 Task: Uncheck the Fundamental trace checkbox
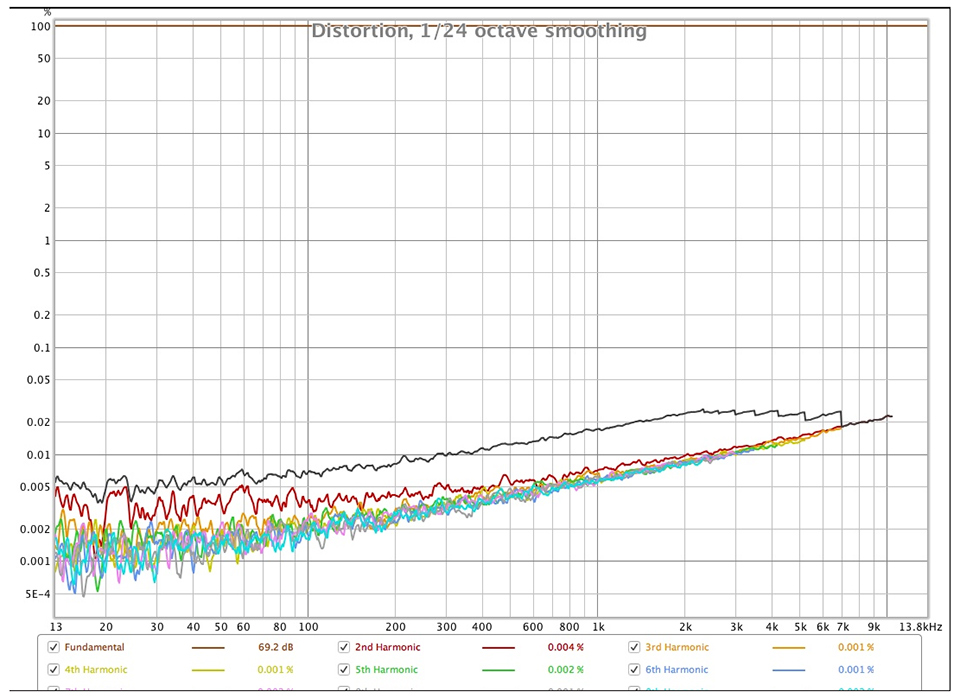[55, 647]
